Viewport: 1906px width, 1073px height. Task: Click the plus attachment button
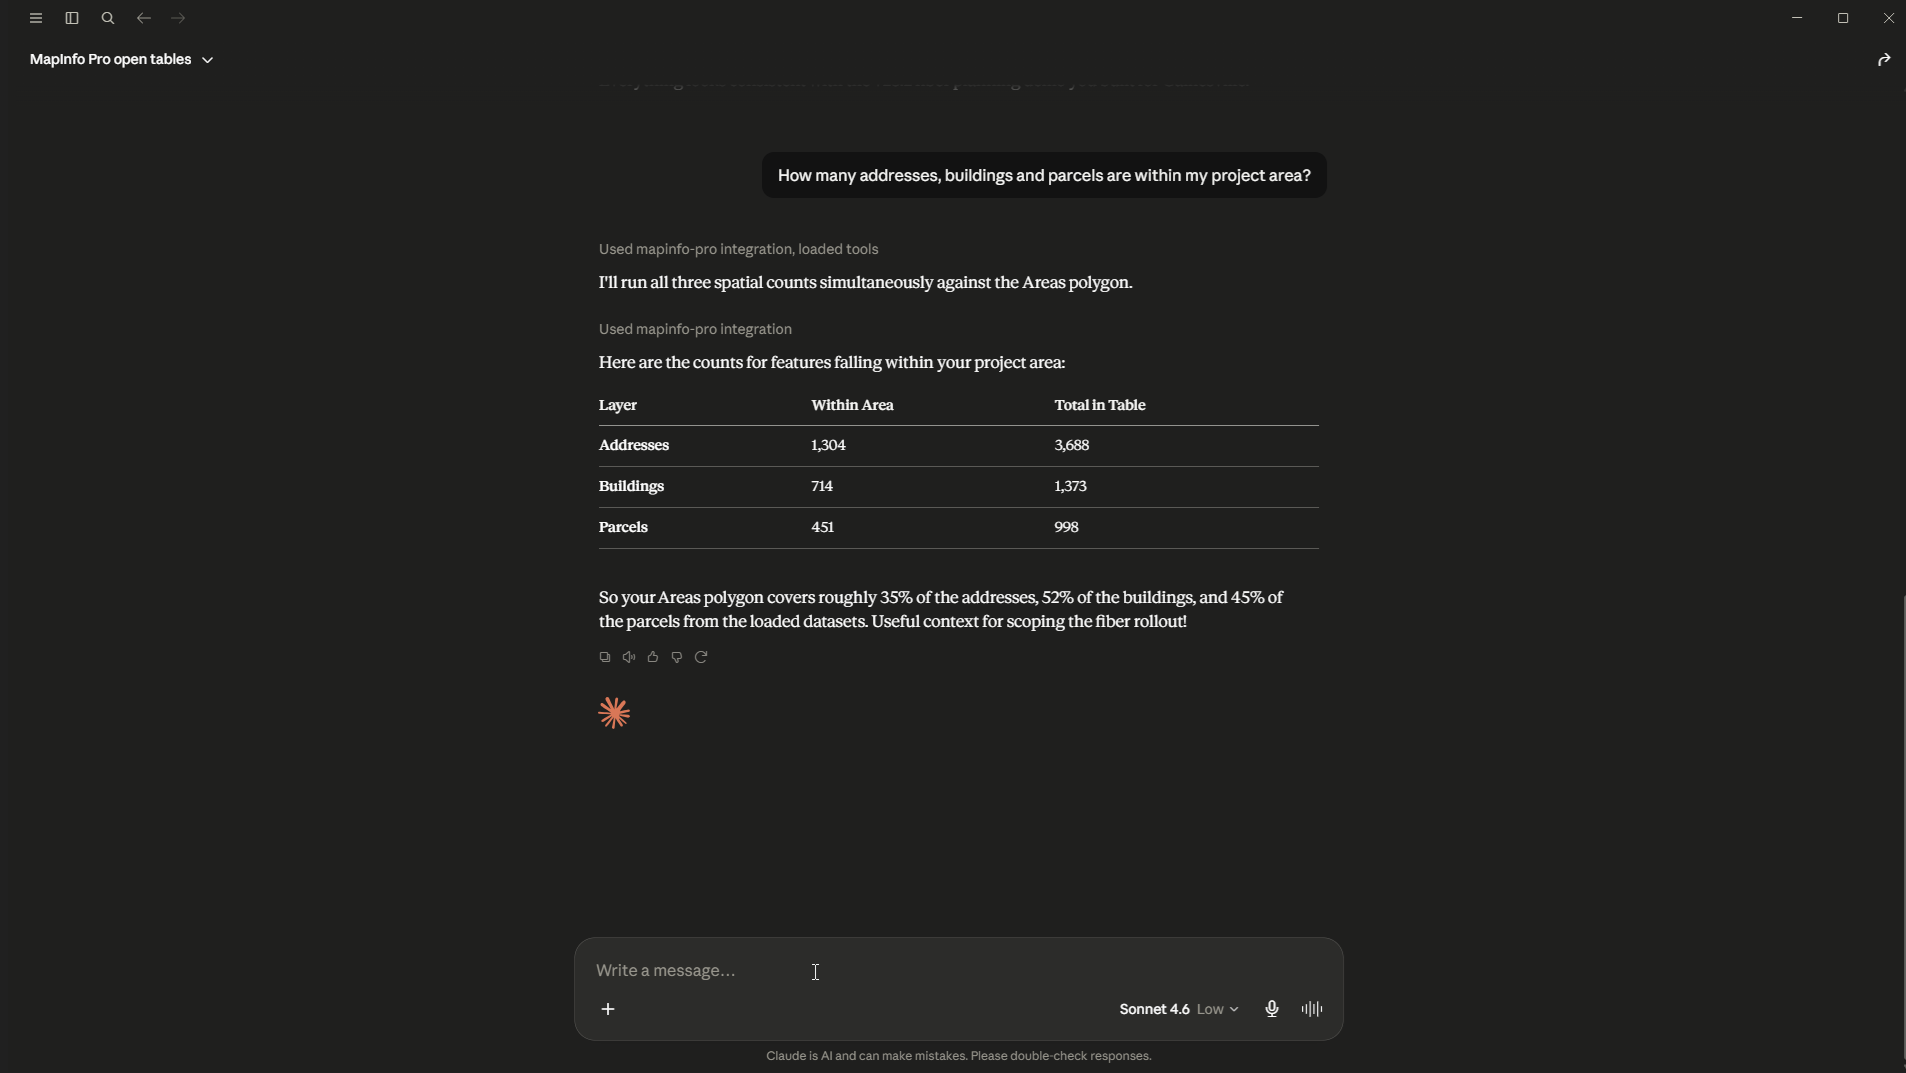point(608,1009)
